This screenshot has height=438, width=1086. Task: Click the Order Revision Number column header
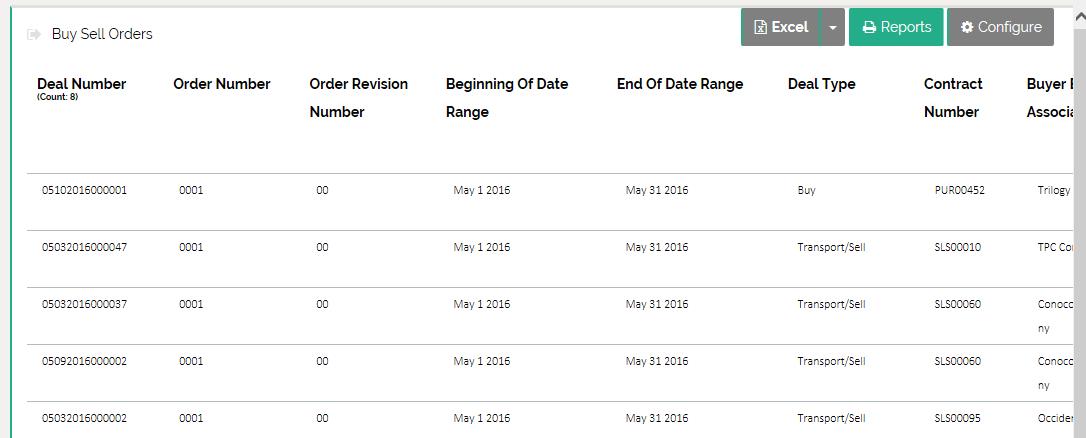[358, 98]
